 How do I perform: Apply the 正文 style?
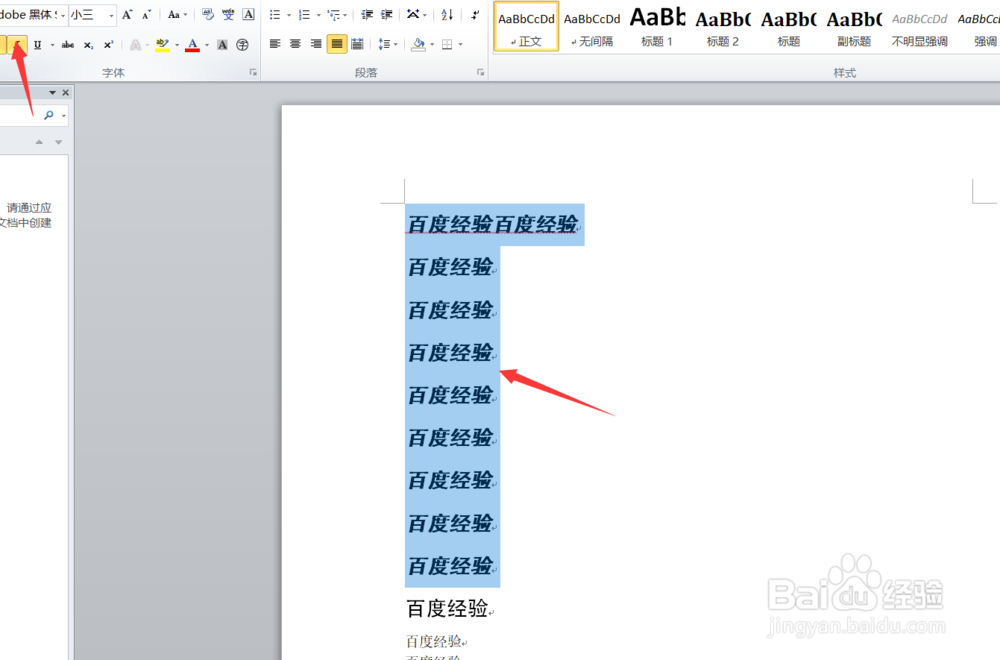pyautogui.click(x=526, y=27)
